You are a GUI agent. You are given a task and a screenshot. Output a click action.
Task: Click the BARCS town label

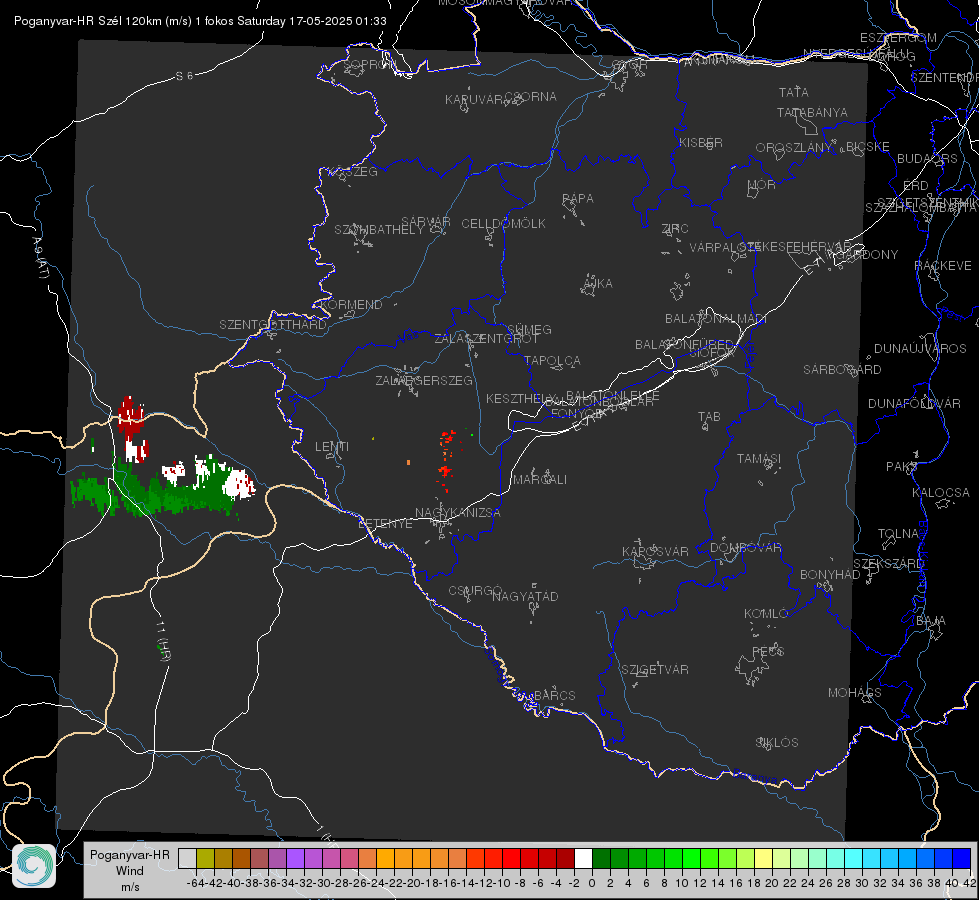(554, 695)
